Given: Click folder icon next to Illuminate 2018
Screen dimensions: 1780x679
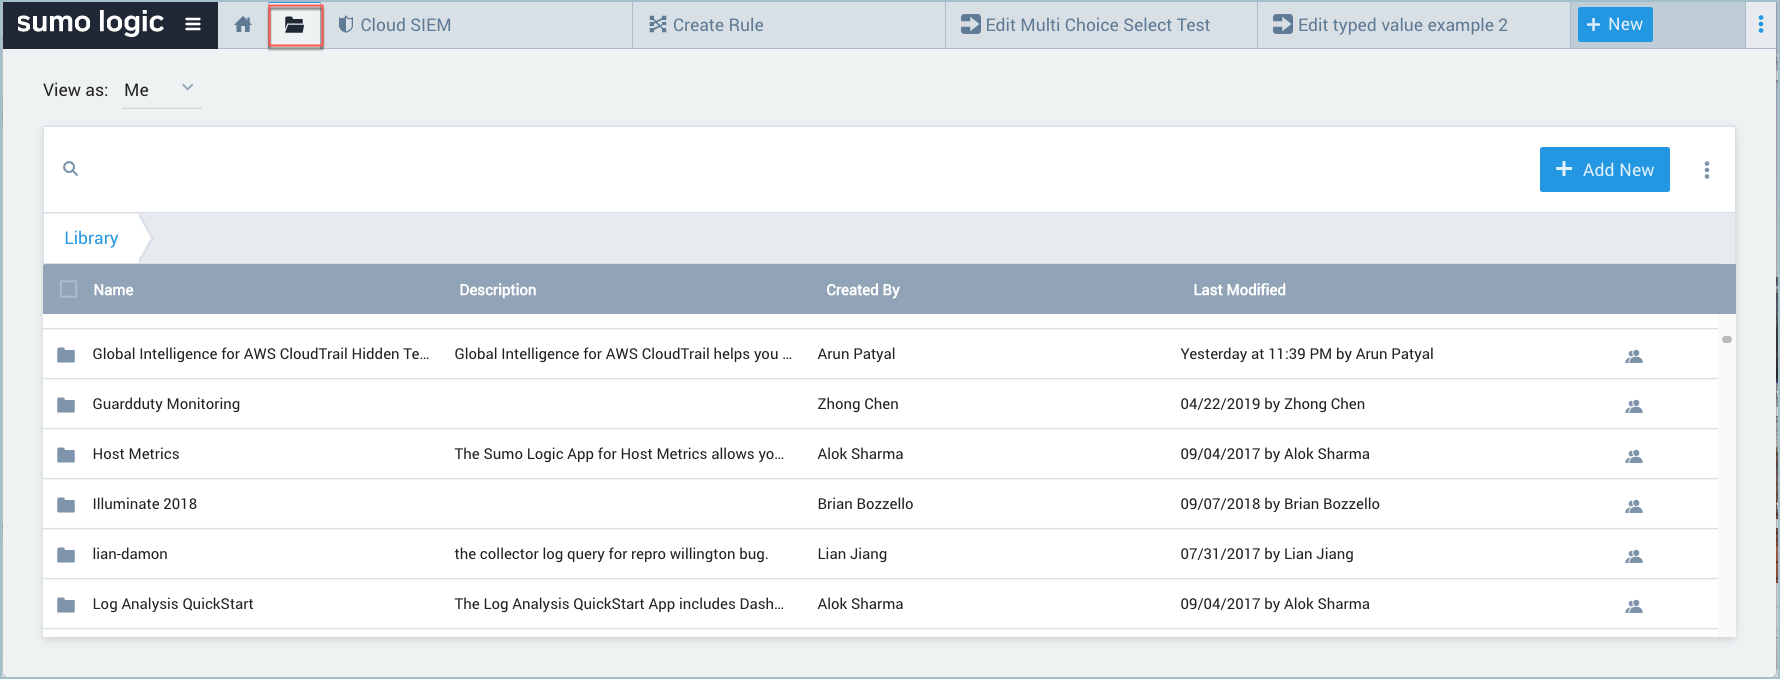Looking at the screenshot, I should click(x=66, y=505).
